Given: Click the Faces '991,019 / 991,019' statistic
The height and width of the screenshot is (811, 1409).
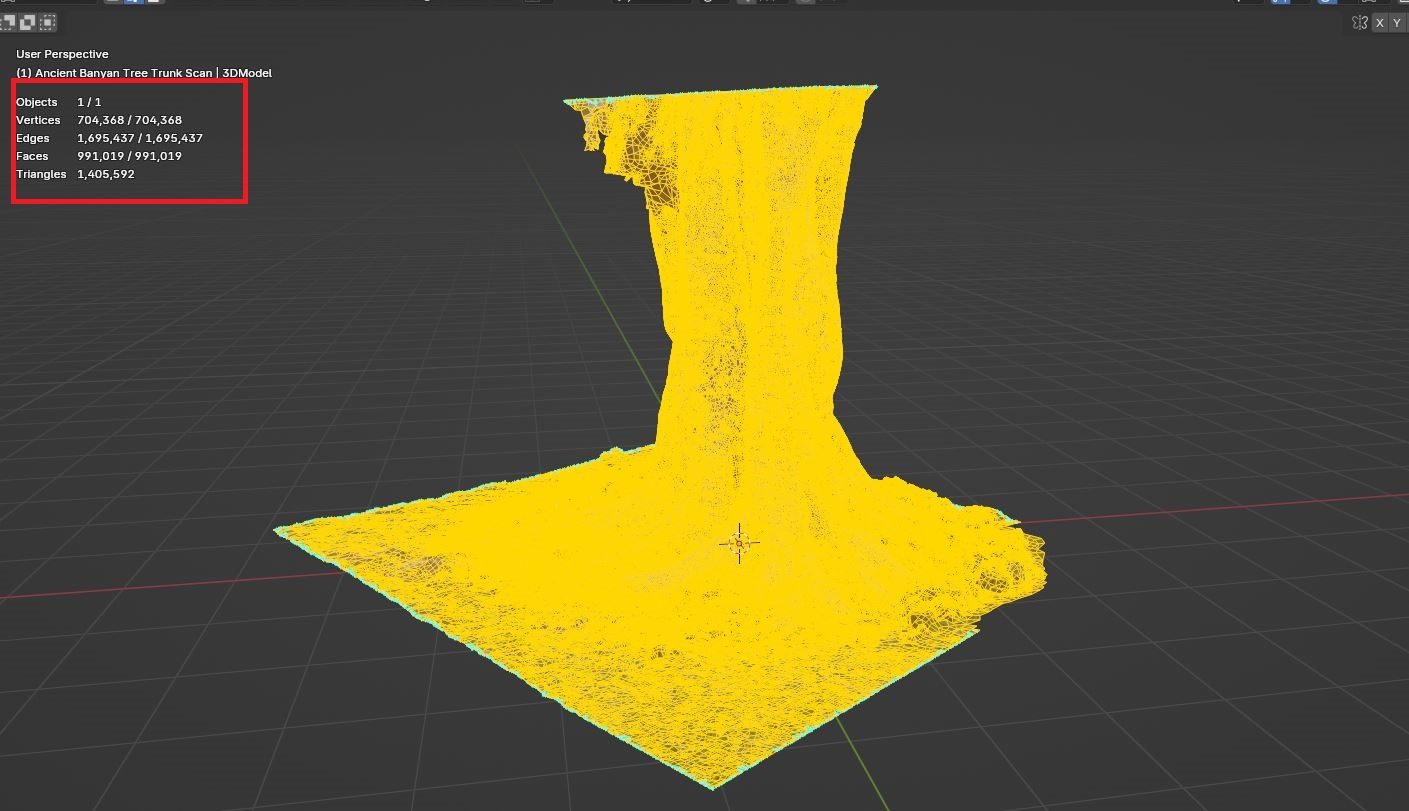Looking at the screenshot, I should coord(129,156).
